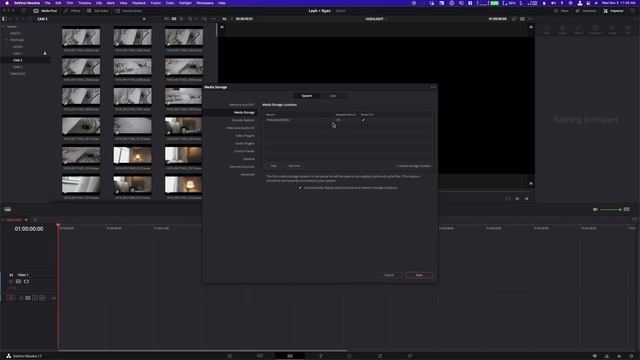Screen dimensions: 640x360
Task: Go to the Fairlight page icon
Action: (x=380, y=356)
